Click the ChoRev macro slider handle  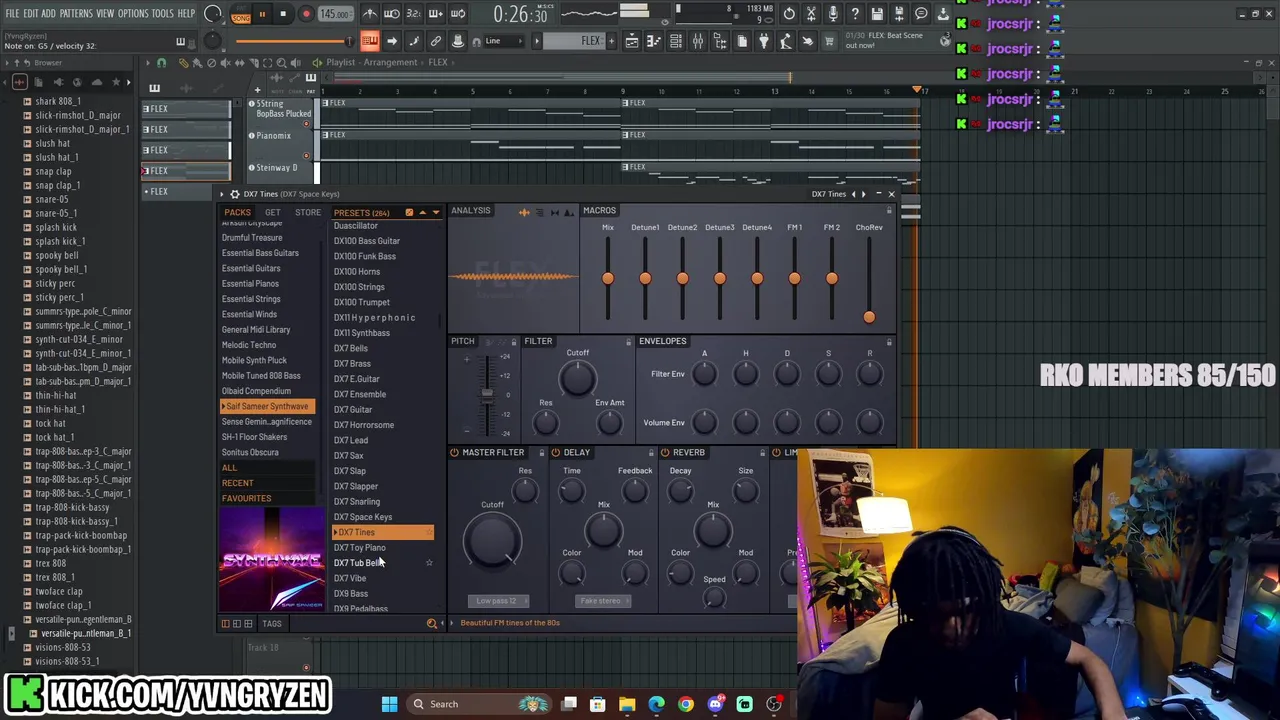coord(869,317)
